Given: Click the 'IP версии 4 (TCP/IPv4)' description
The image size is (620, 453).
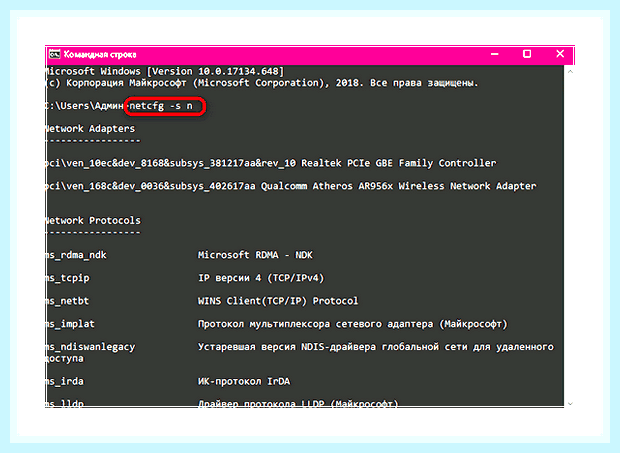Looking at the screenshot, I should pos(261,278).
